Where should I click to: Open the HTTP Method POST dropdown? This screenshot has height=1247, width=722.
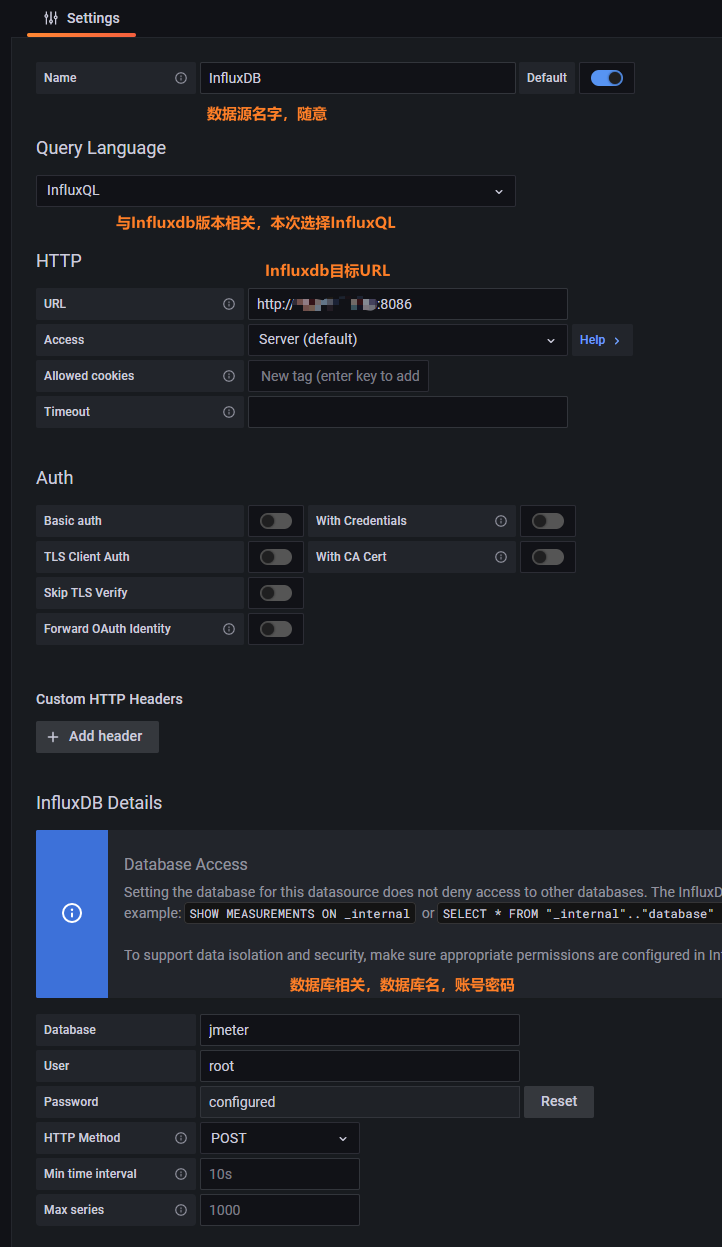[280, 1138]
